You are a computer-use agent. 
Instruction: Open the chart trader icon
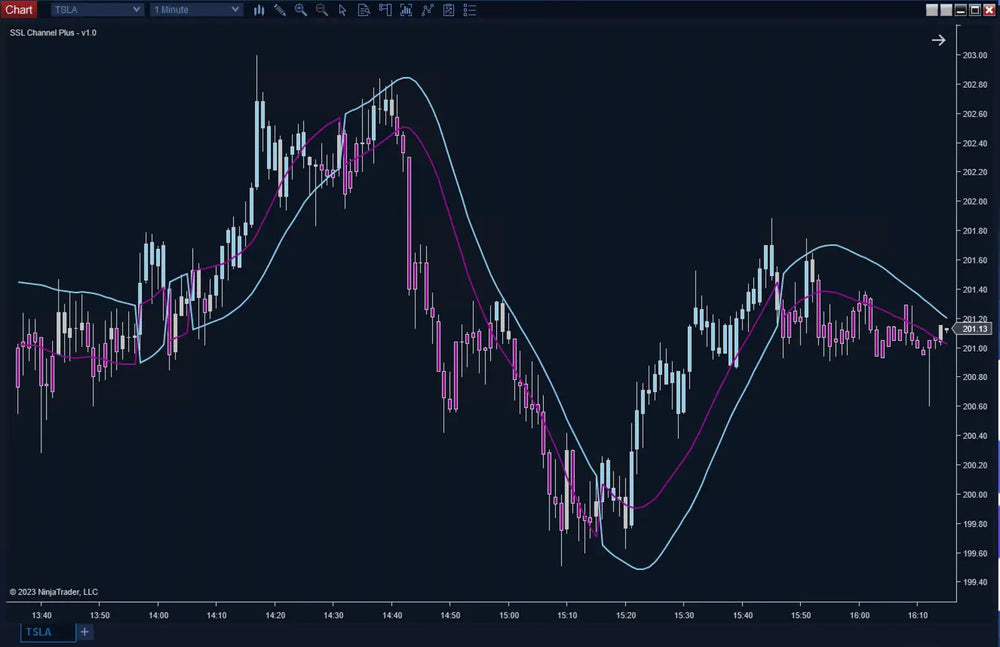point(384,10)
